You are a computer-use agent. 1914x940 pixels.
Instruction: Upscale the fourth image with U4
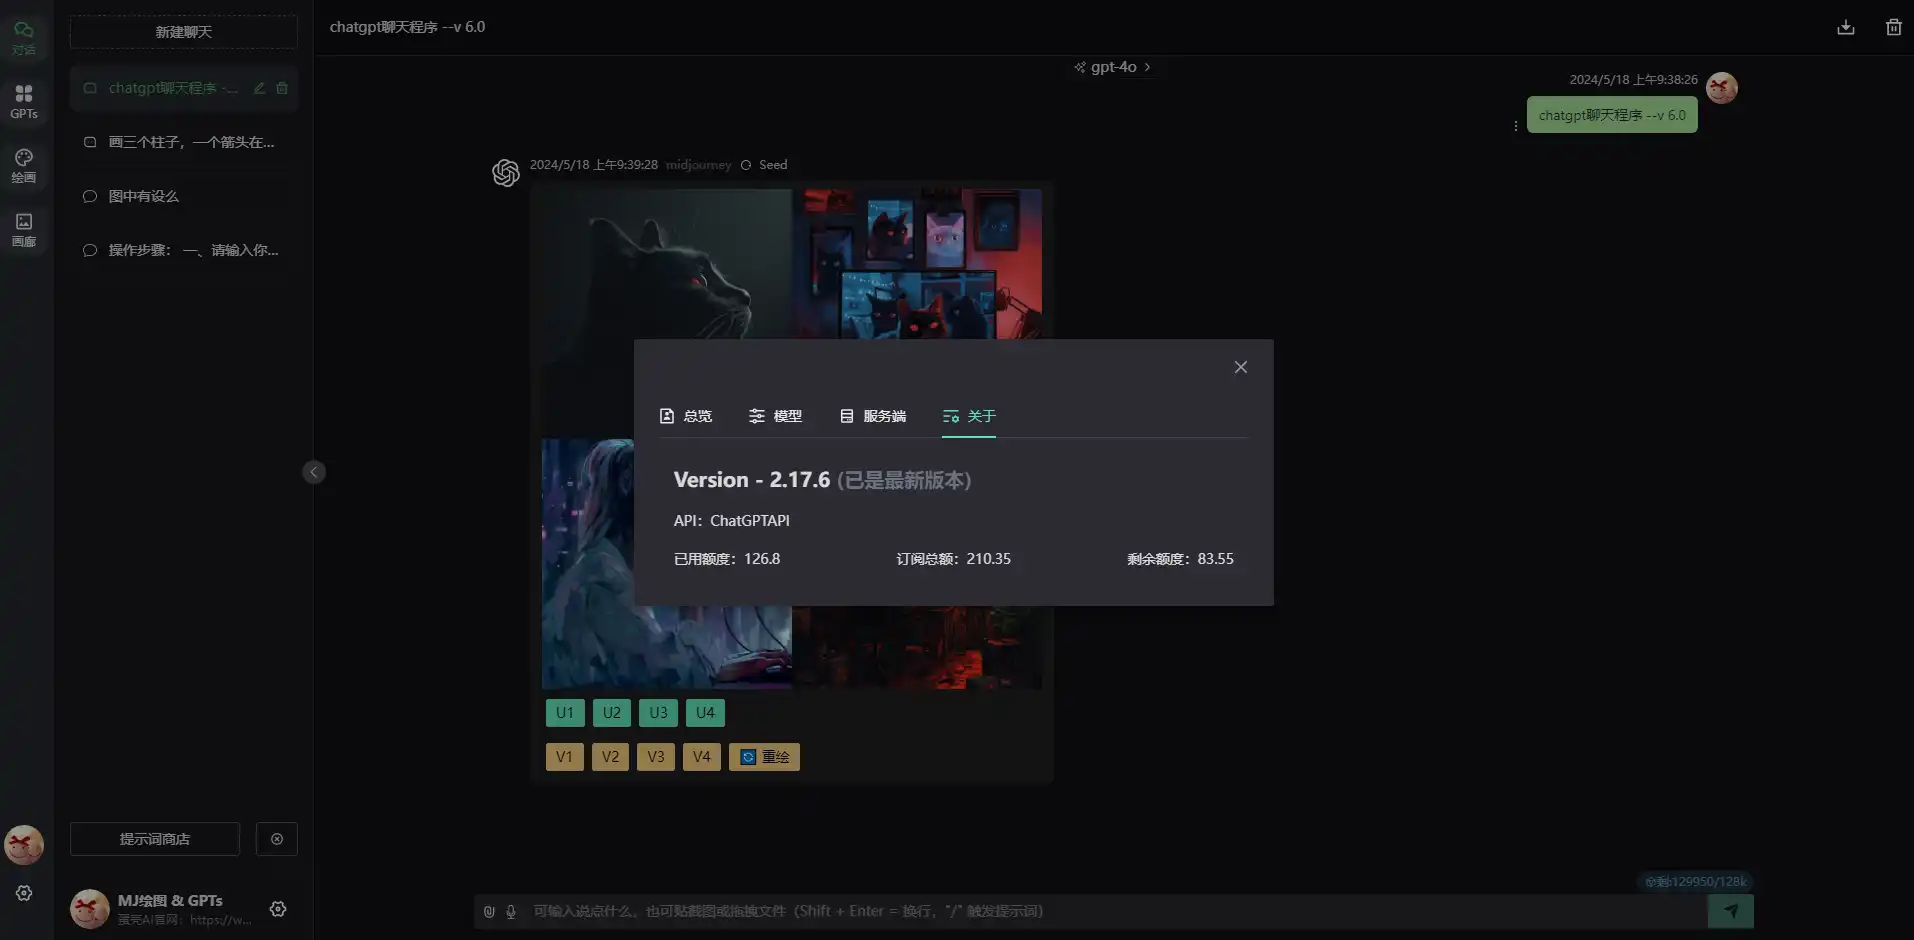(705, 713)
